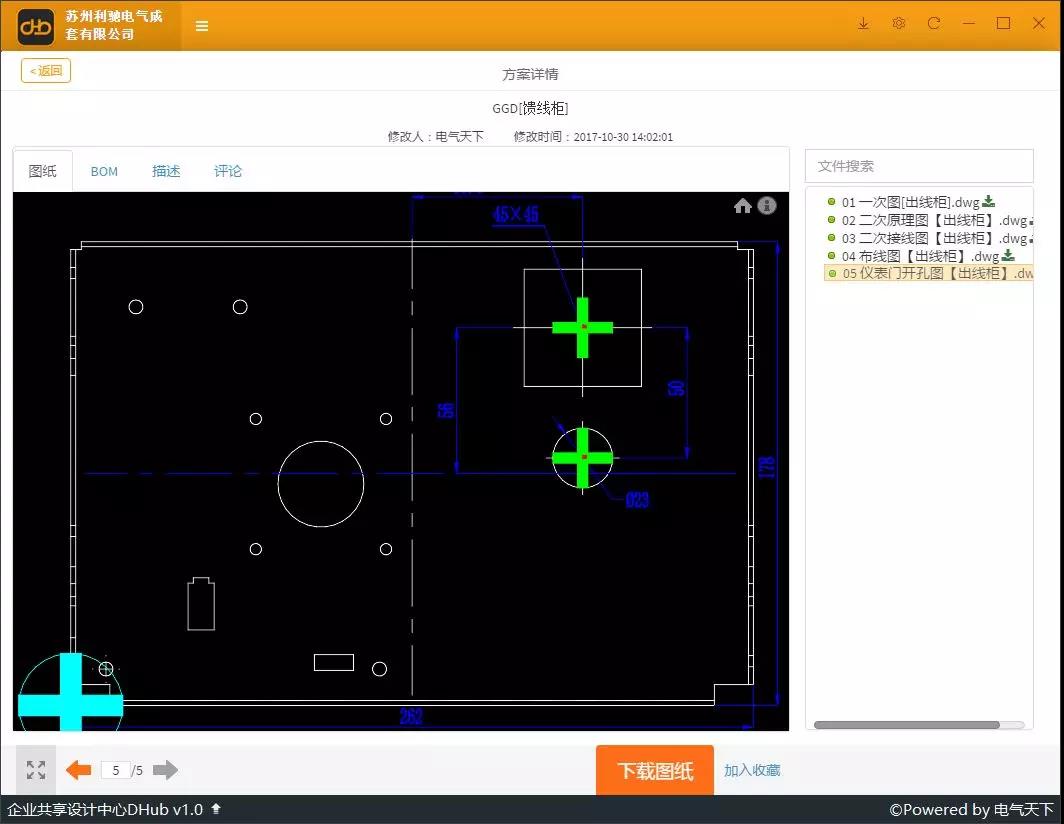Click the DHub company logo
The image size is (1064, 824).
[x=35, y=26]
